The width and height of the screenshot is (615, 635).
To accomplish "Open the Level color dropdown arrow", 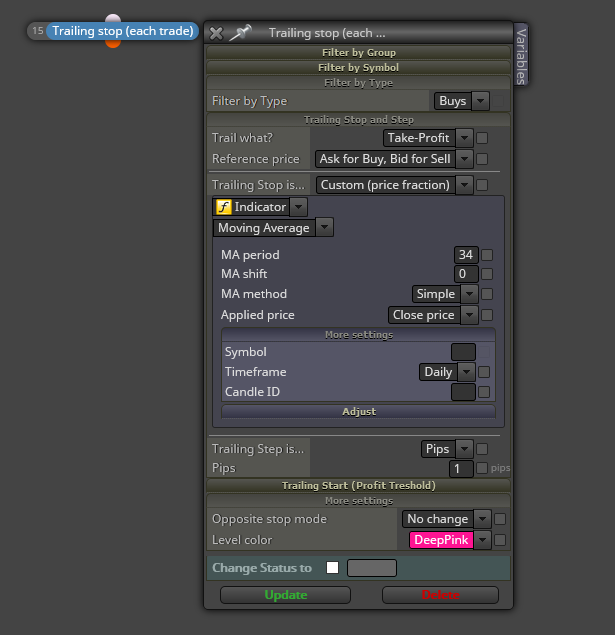I will pos(482,540).
